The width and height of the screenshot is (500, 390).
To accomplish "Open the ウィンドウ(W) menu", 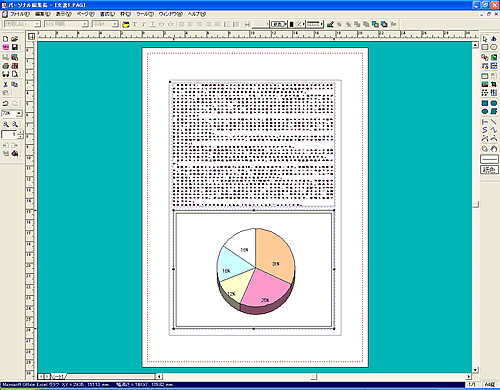I will click(171, 14).
